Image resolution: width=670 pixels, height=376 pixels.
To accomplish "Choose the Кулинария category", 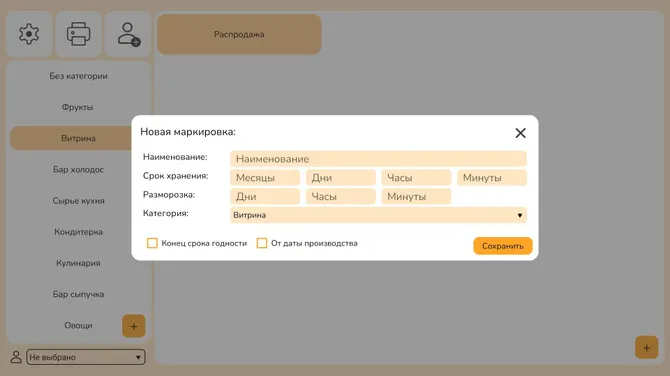I will point(78,263).
